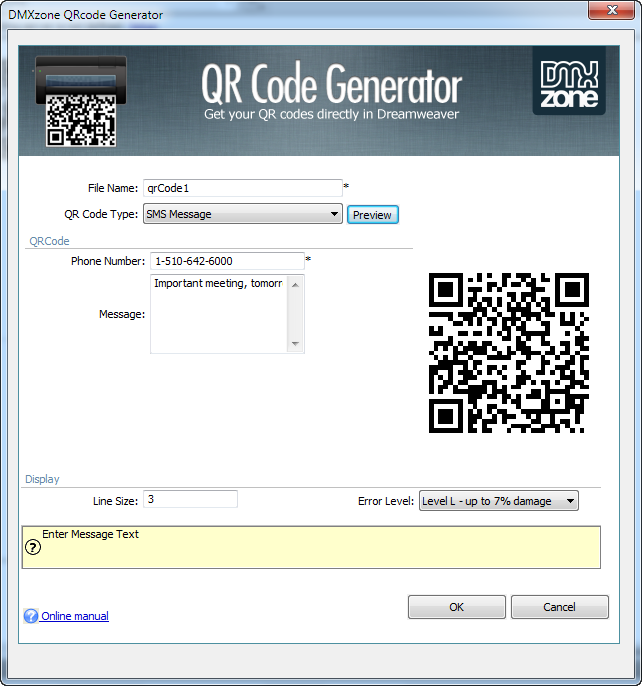Click the Message scrollbar down arrow
This screenshot has height=686, width=642.
295,343
